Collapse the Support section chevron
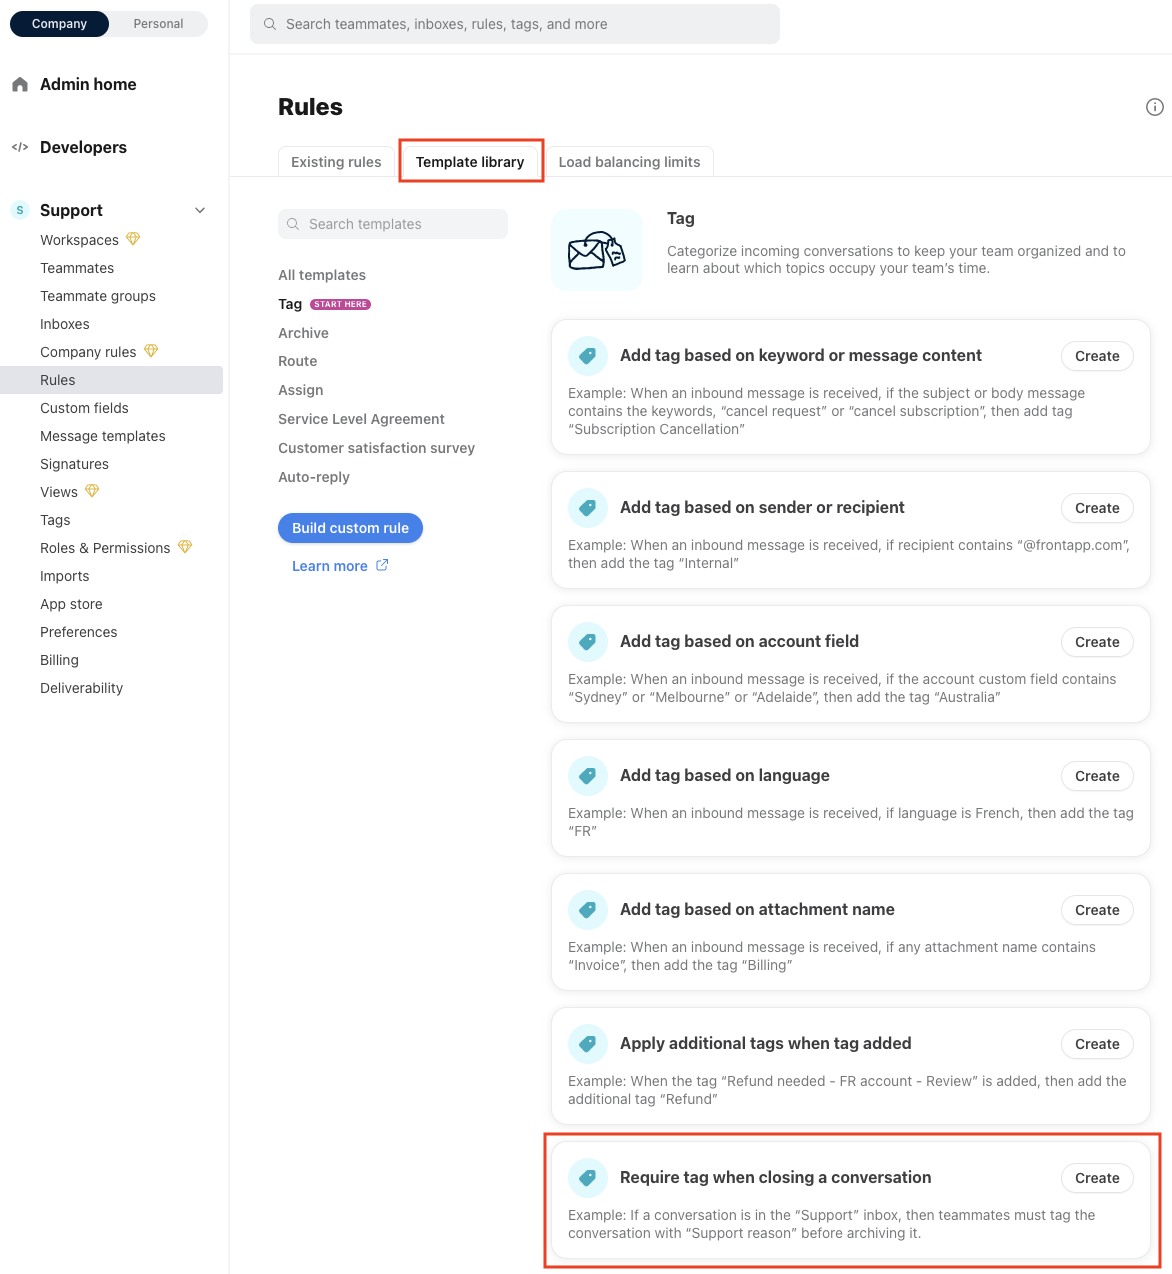Viewport: 1172px width, 1274px height. 200,210
